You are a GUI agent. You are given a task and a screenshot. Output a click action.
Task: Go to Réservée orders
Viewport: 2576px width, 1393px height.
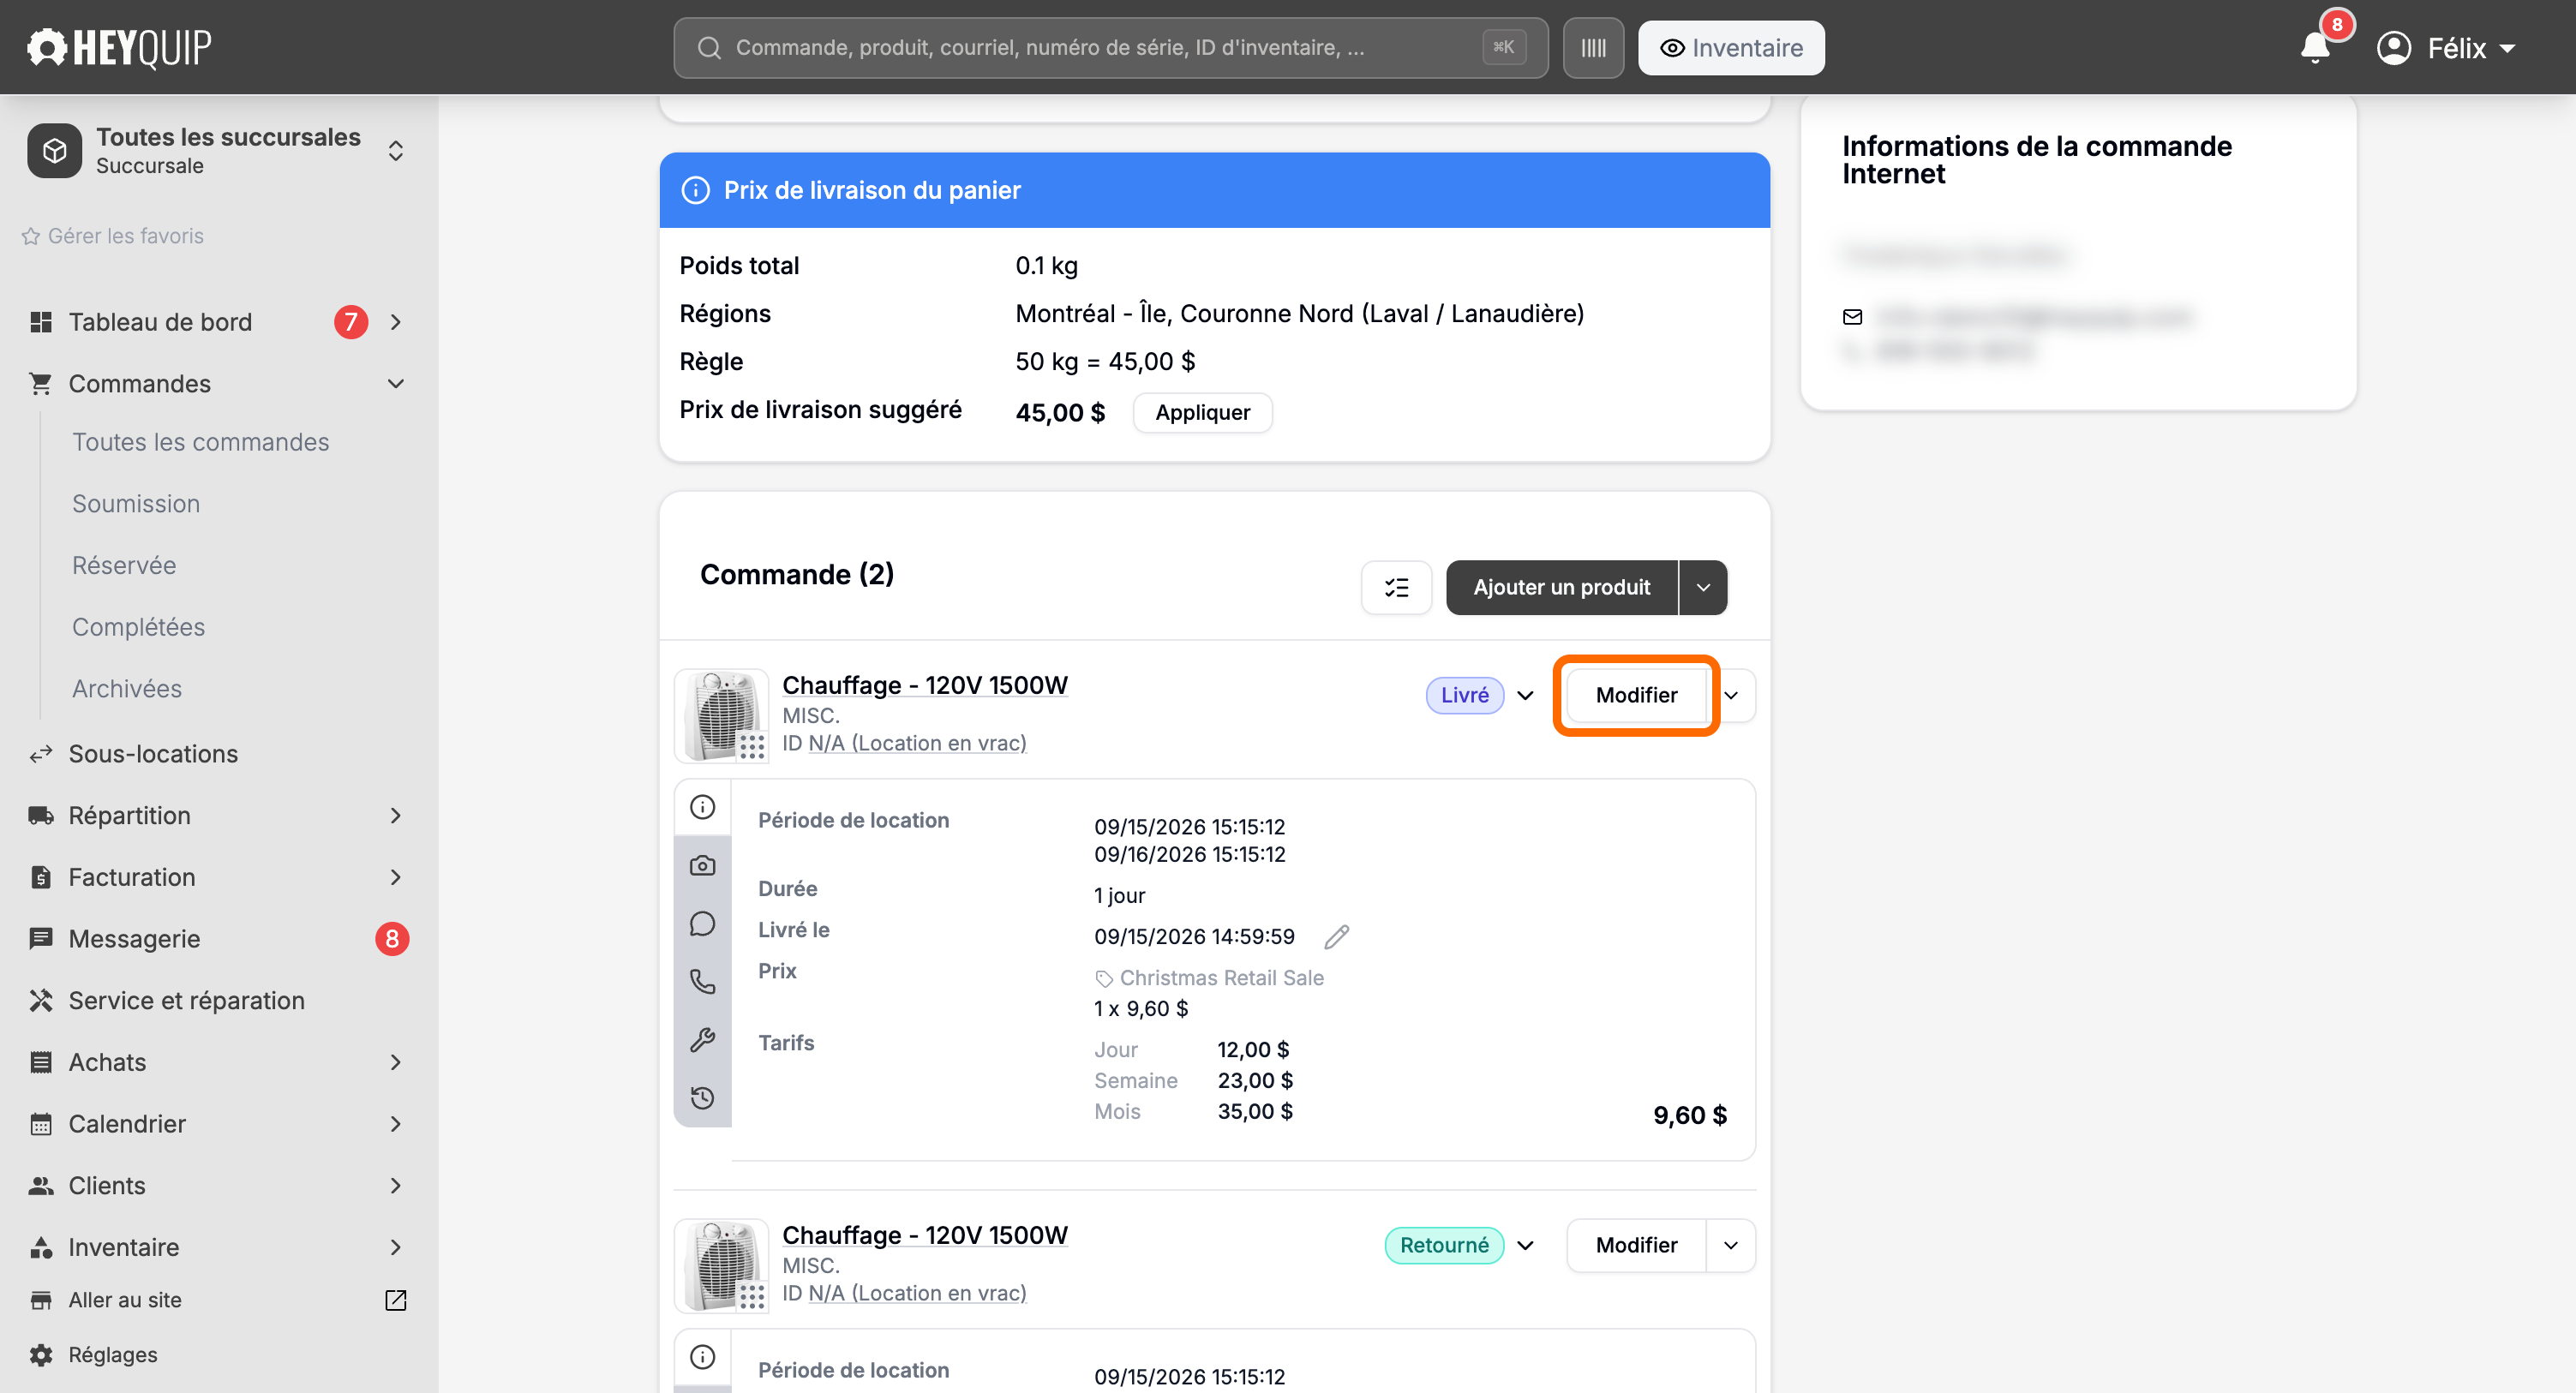[x=124, y=565]
